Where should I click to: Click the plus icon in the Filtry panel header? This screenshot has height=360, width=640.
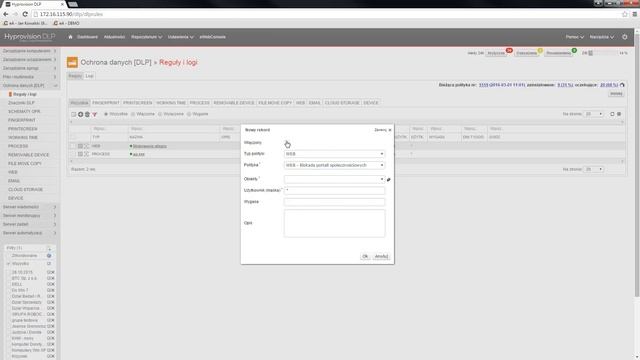click(x=50, y=248)
